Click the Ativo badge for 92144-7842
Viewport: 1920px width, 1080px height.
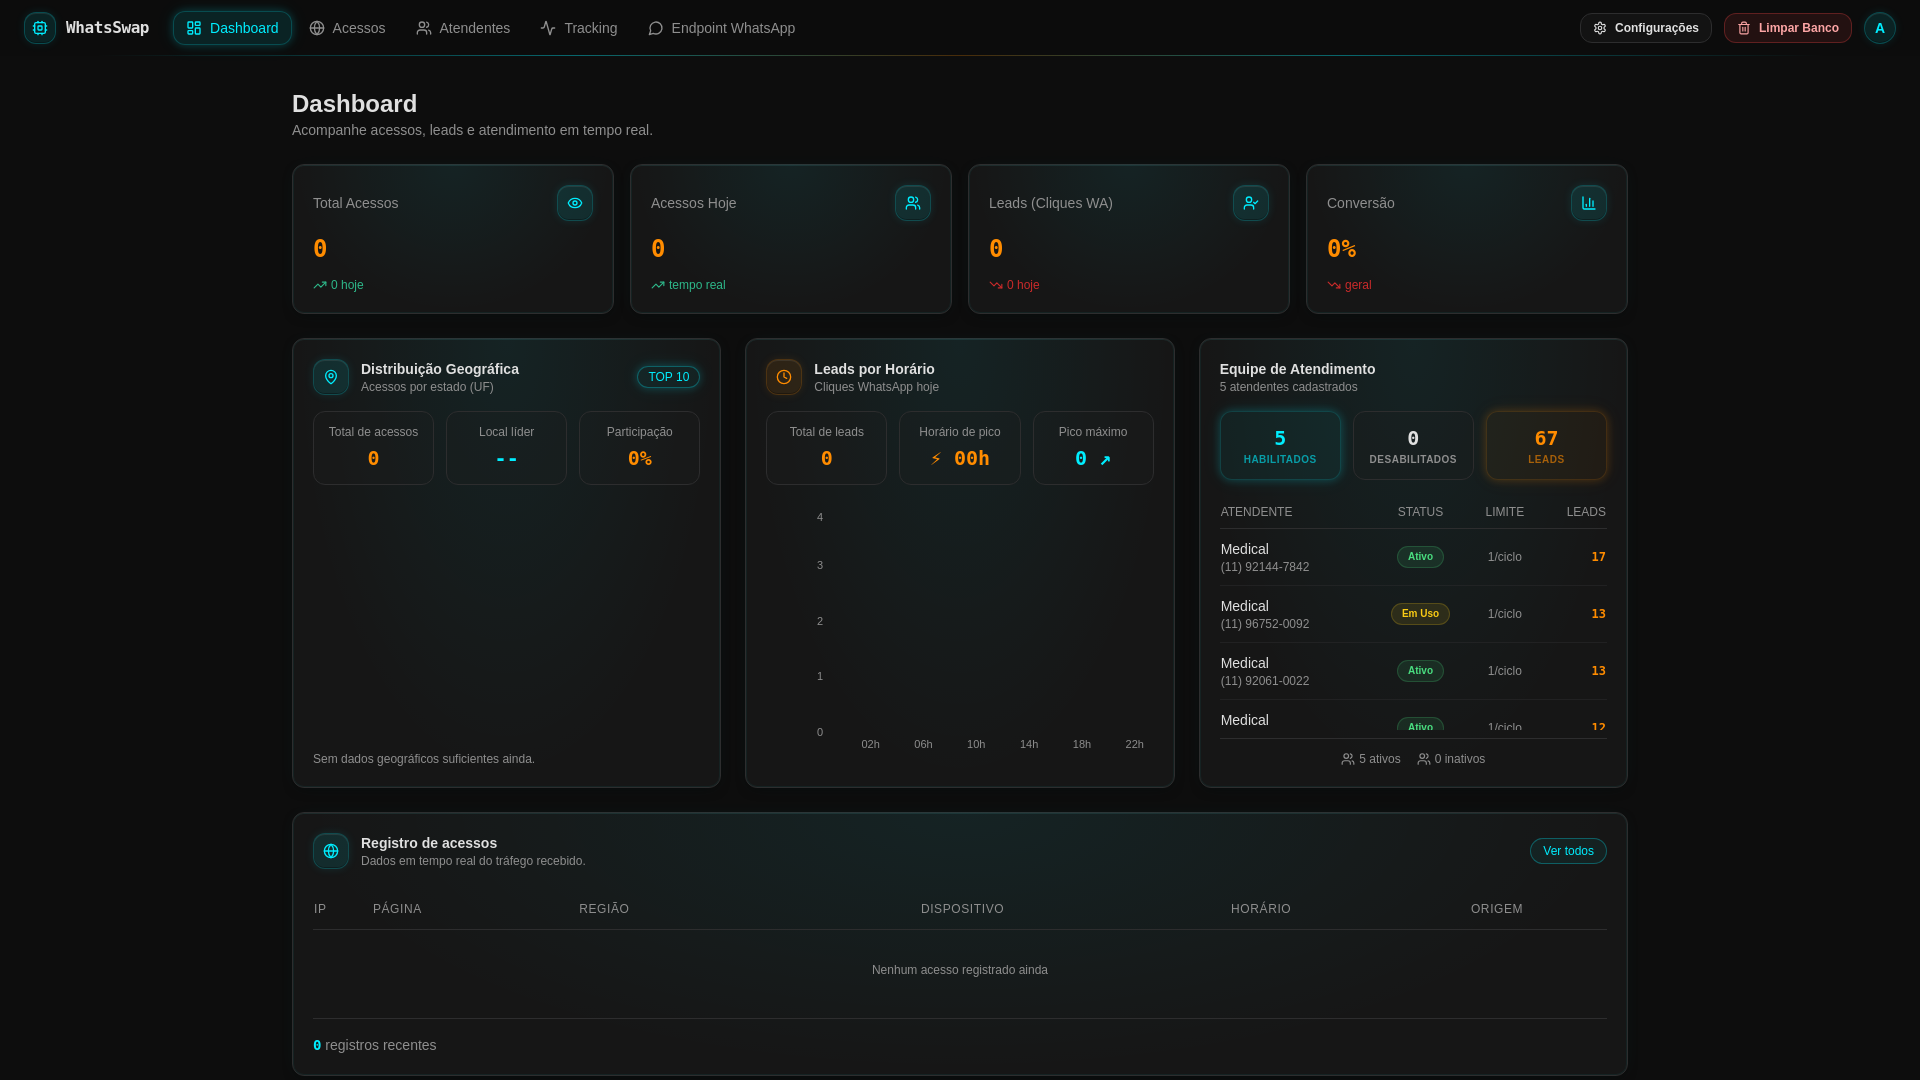click(x=1420, y=557)
